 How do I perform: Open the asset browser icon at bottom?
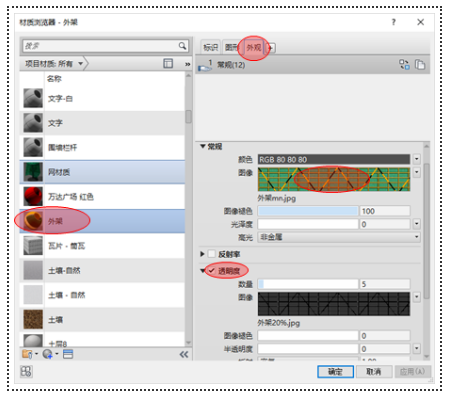pos(68,354)
